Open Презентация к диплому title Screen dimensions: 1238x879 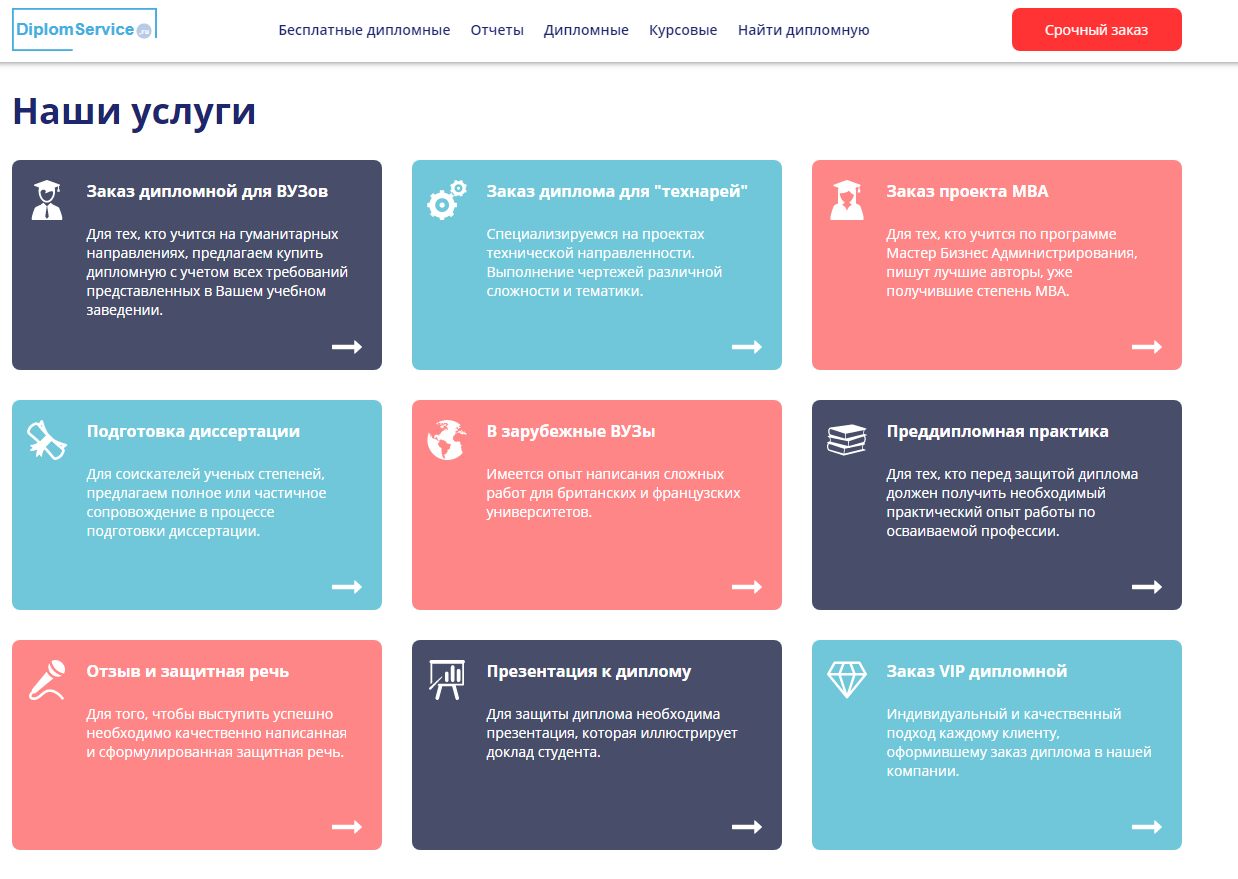coord(589,671)
